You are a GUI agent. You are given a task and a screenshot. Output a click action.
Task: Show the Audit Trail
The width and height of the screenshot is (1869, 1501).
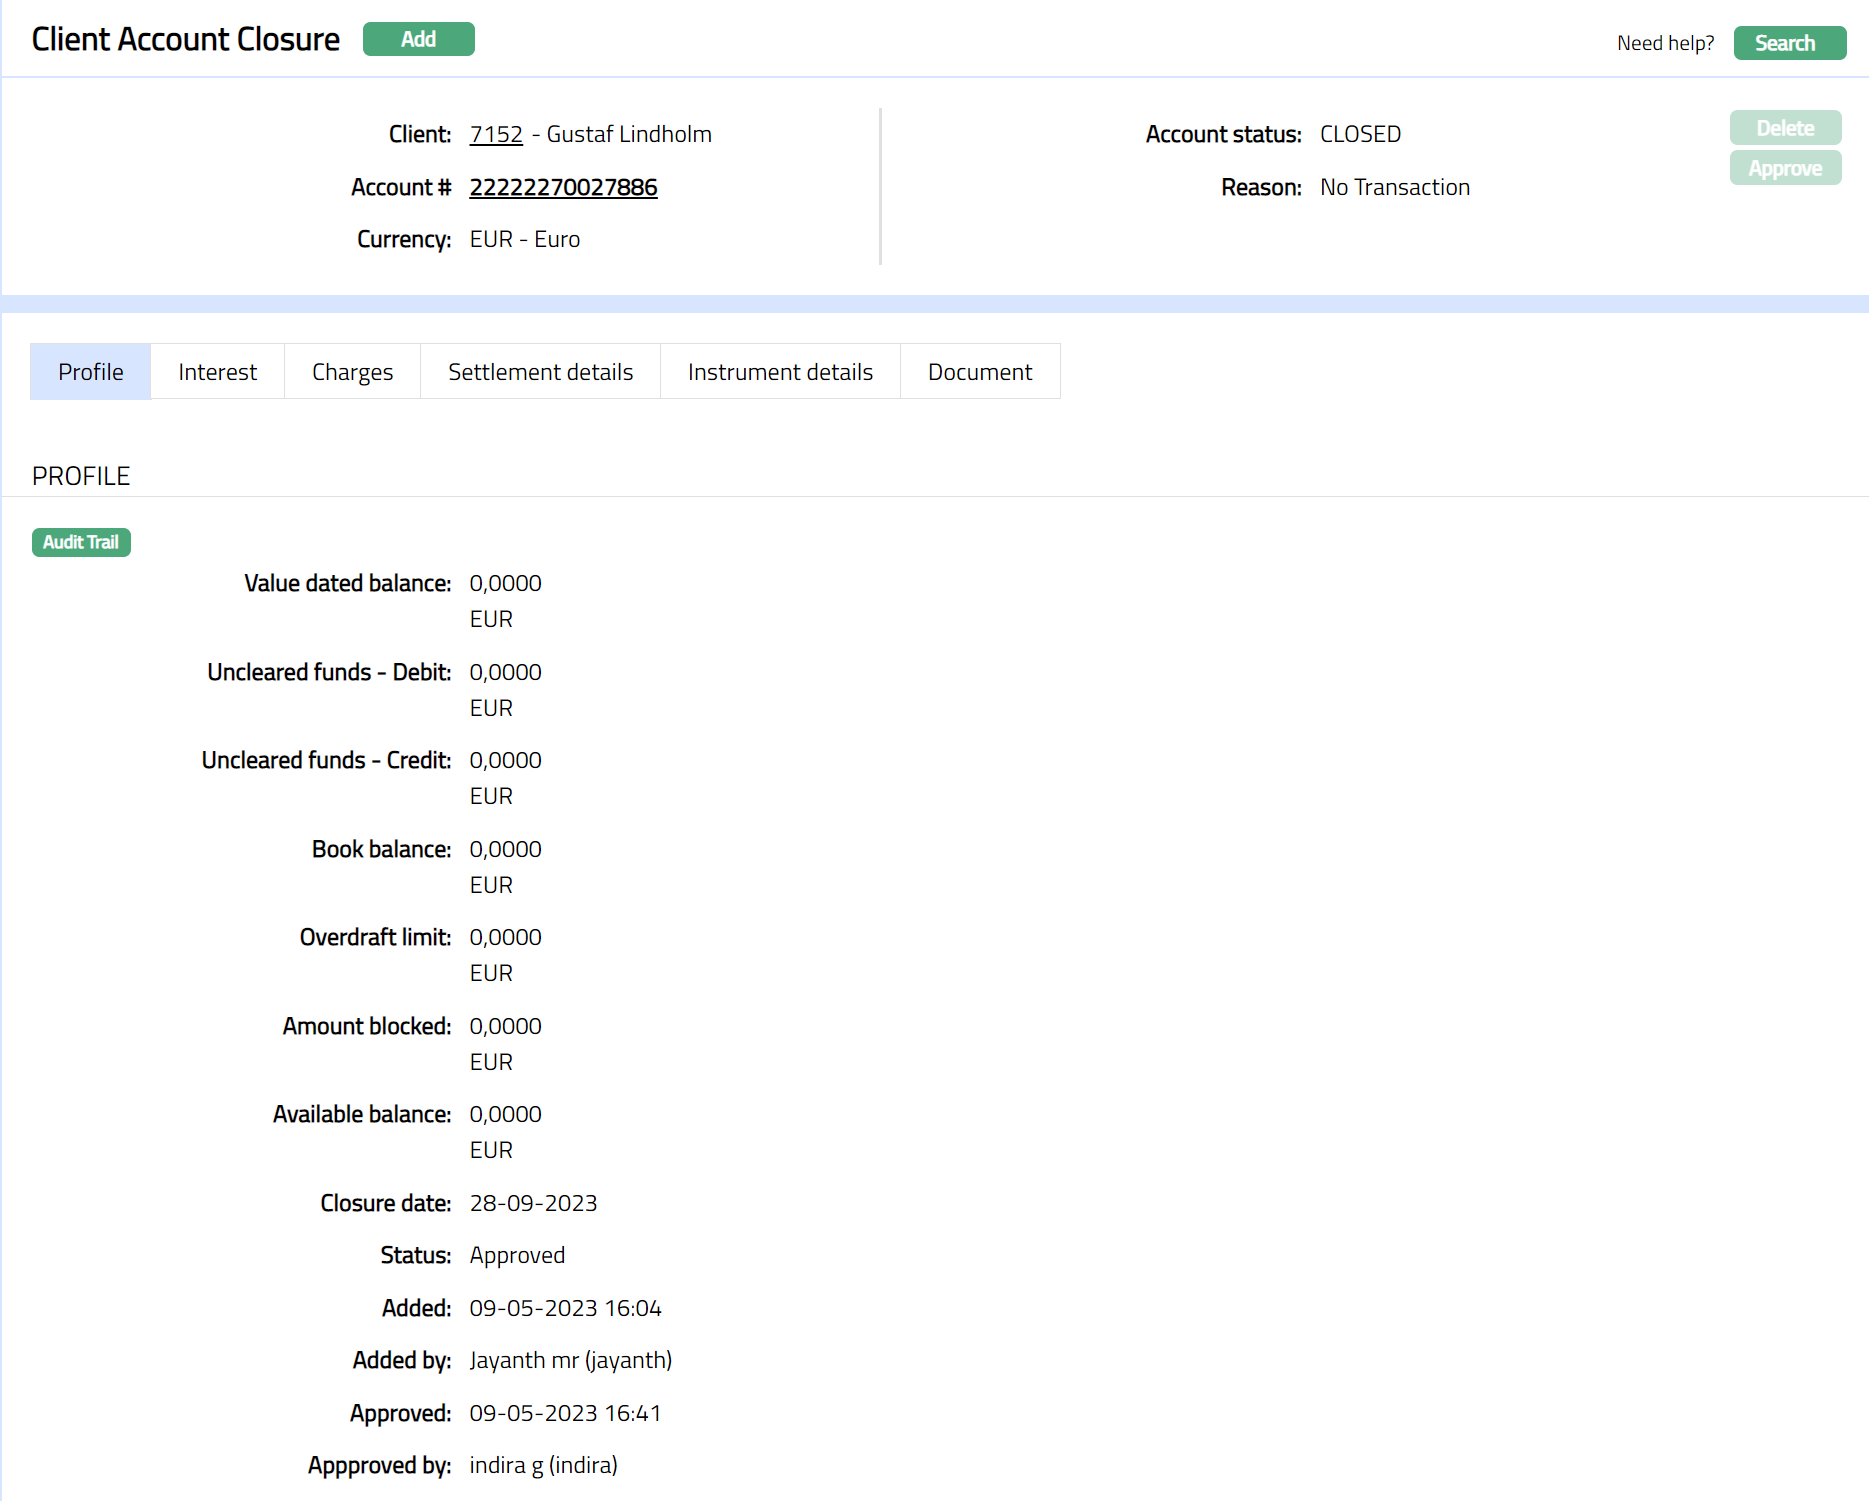coord(81,542)
